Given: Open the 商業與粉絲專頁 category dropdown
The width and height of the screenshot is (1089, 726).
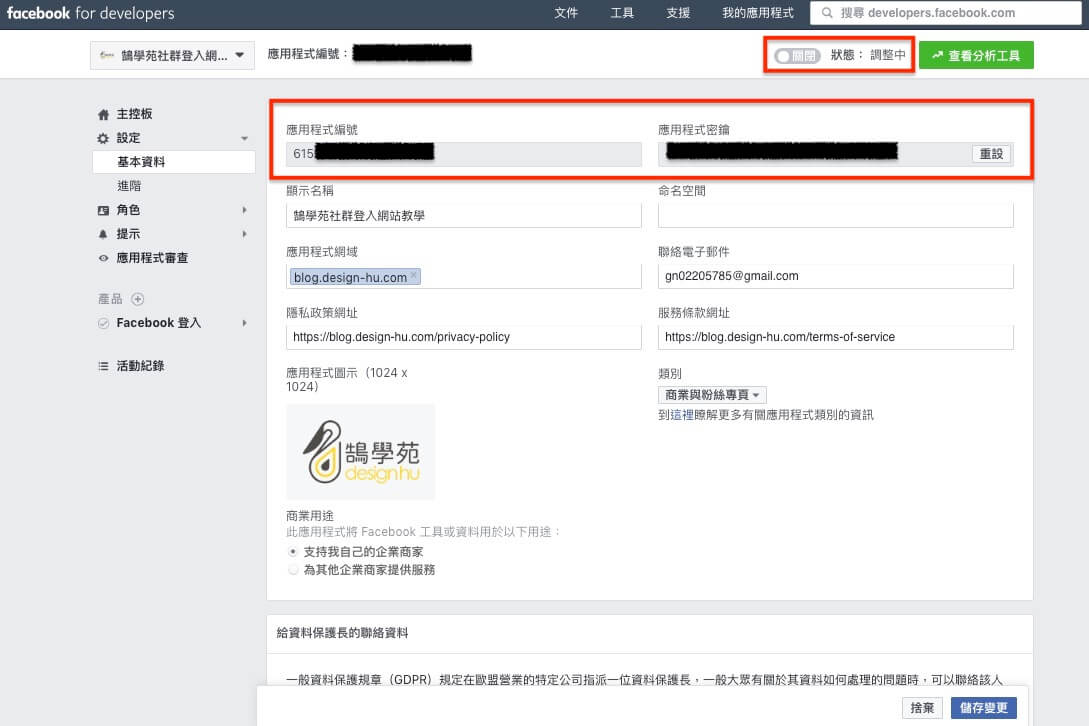Looking at the screenshot, I should (712, 395).
